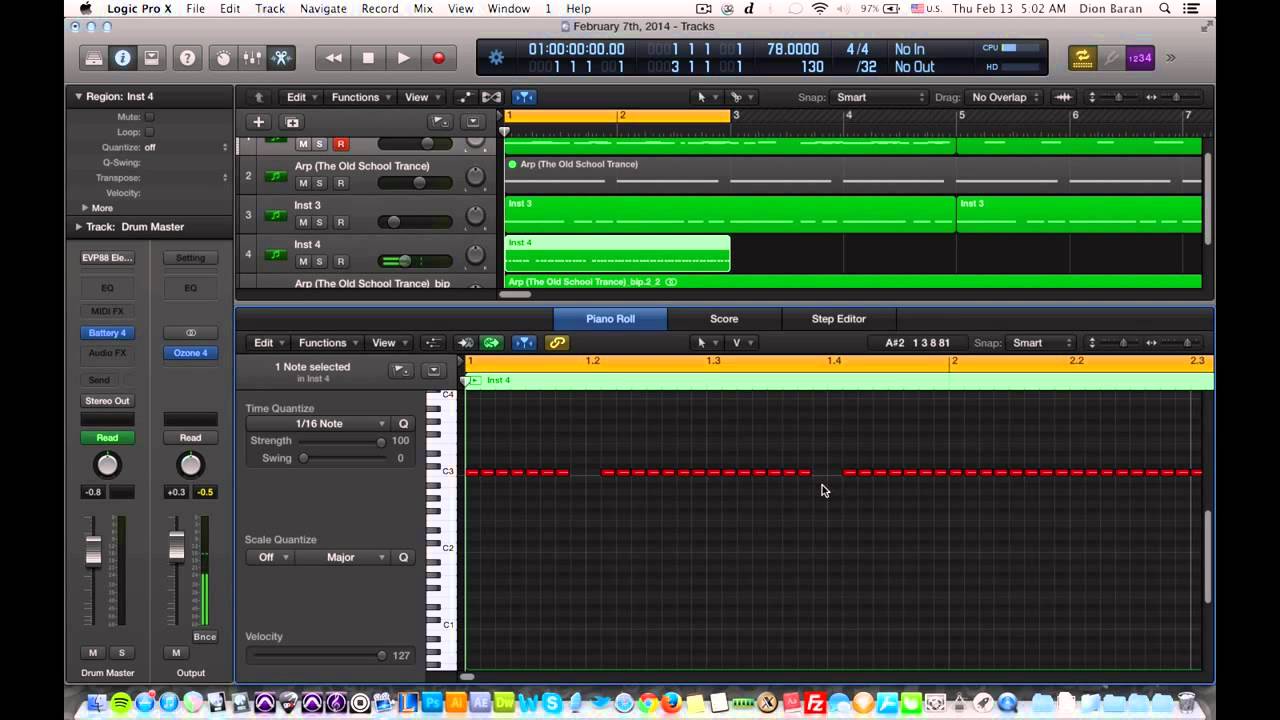This screenshot has height=720, width=1280.
Task: Click the Ozone 4 plugin slot
Action: tap(190, 353)
